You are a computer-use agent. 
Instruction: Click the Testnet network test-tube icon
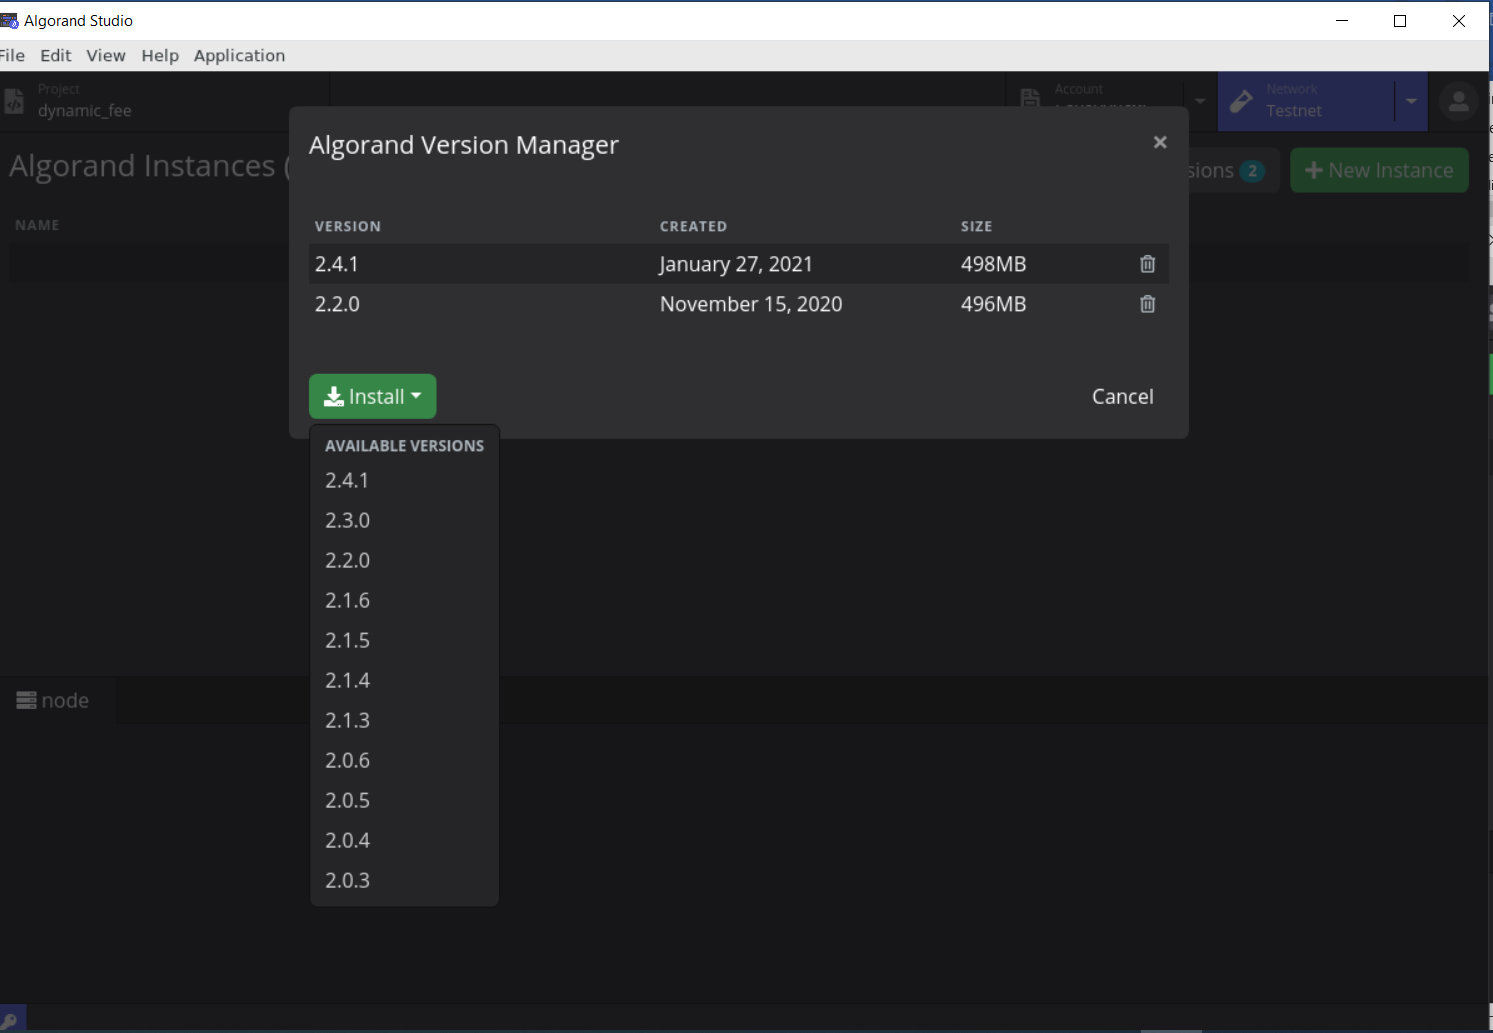[1241, 100]
